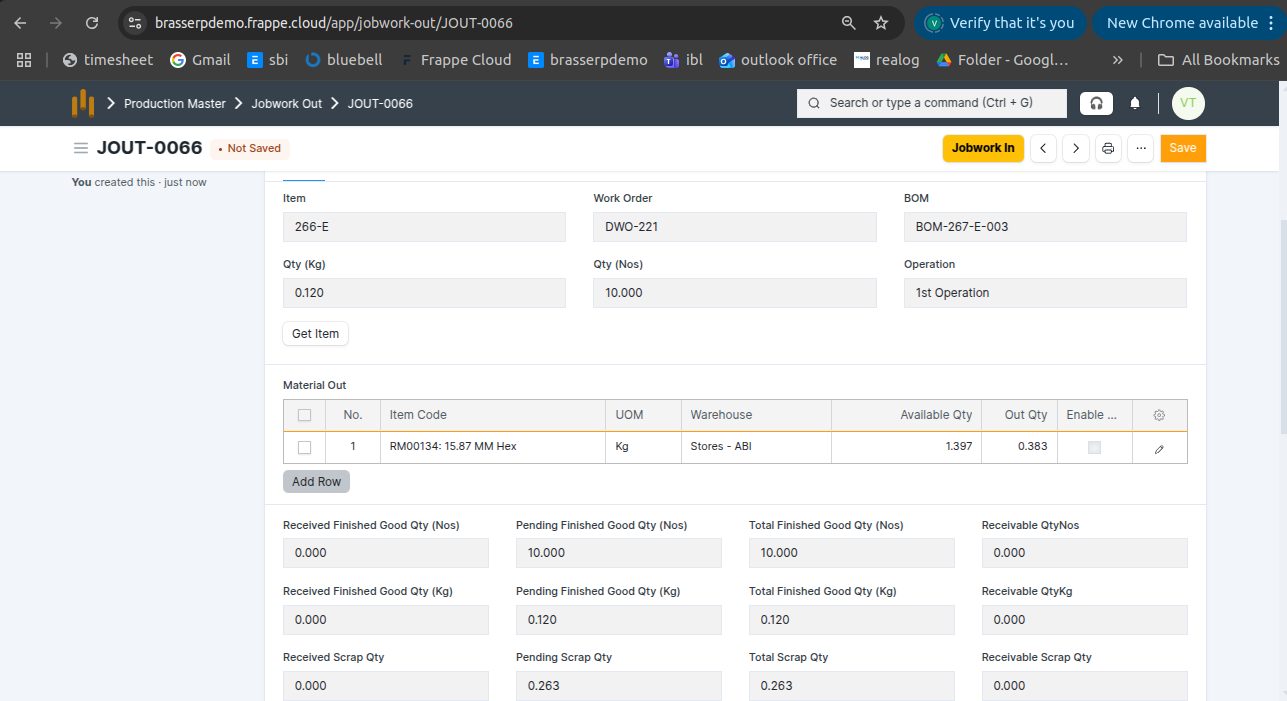Image resolution: width=1287 pixels, height=701 pixels.
Task: Toggle the Enable checkbox in row 1
Action: pyautogui.click(x=1094, y=447)
